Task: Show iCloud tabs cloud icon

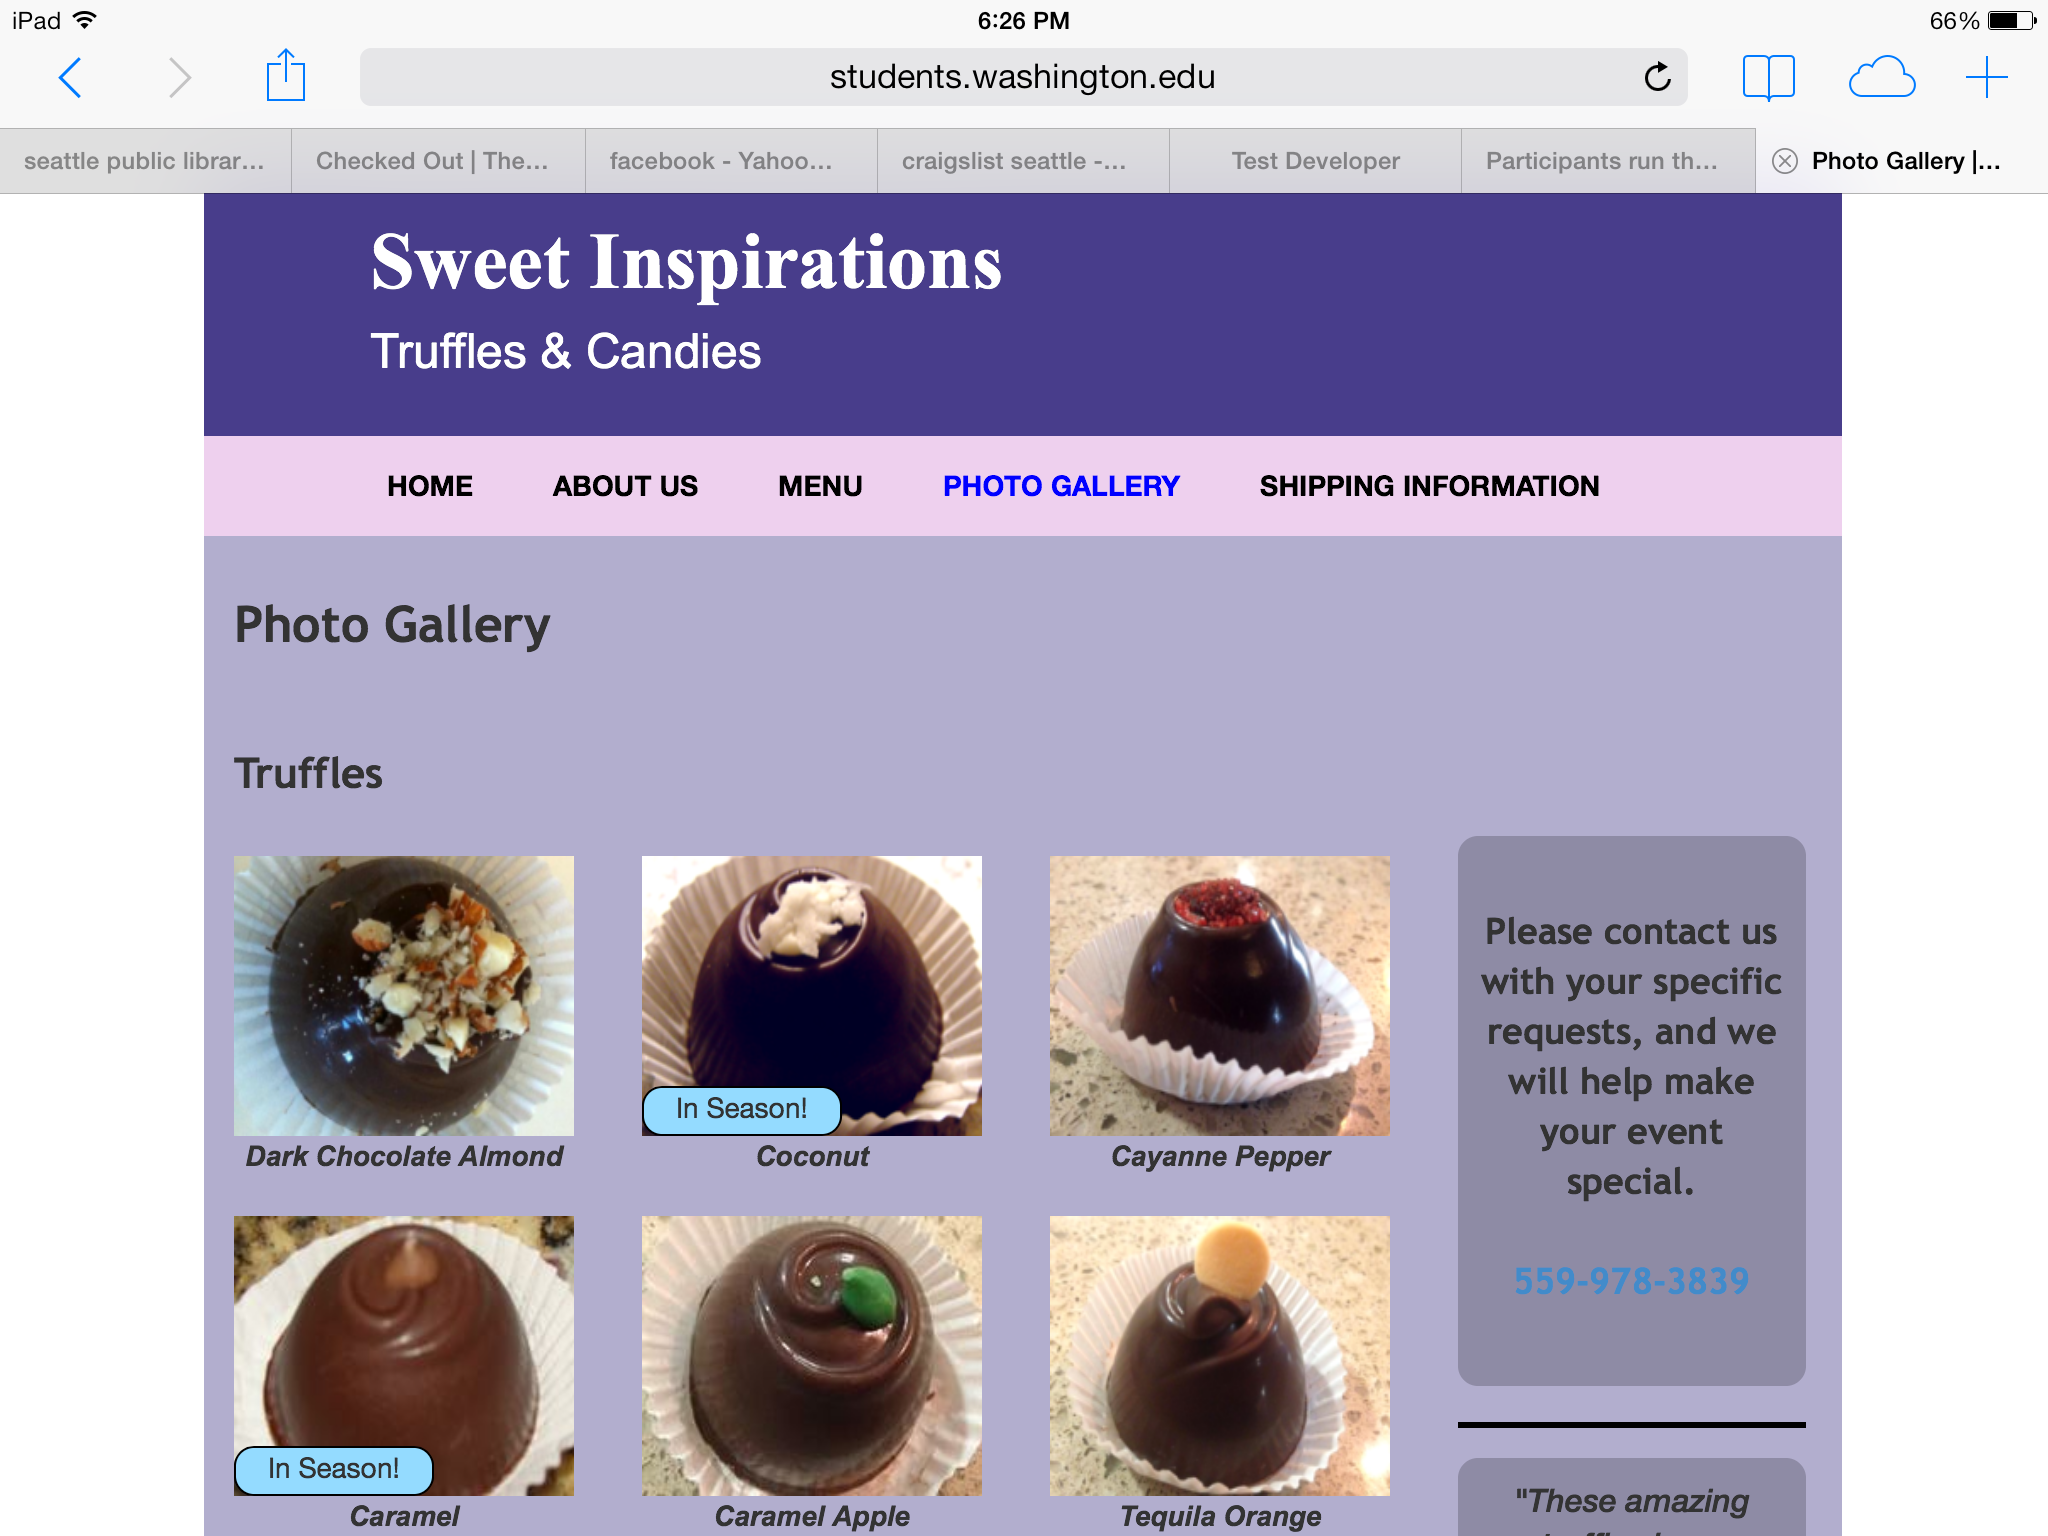Action: coord(1881,77)
